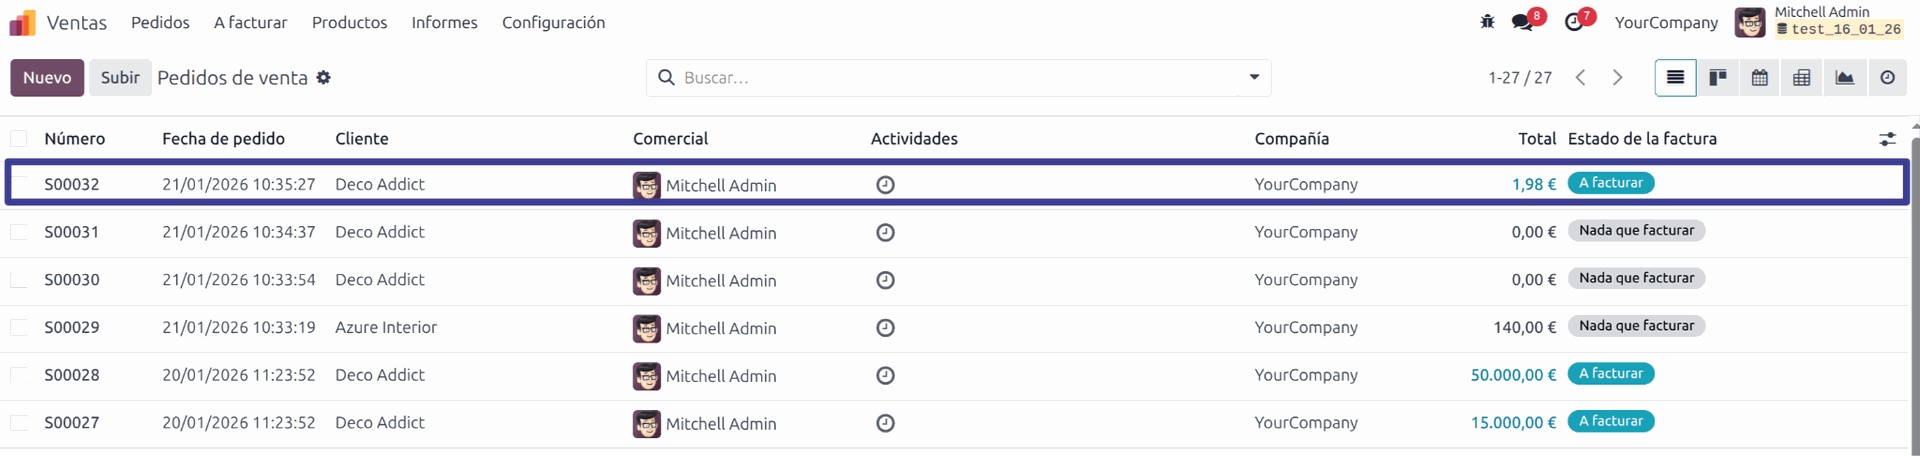
Task: Open the debug bug icon menu
Action: click(x=1487, y=22)
